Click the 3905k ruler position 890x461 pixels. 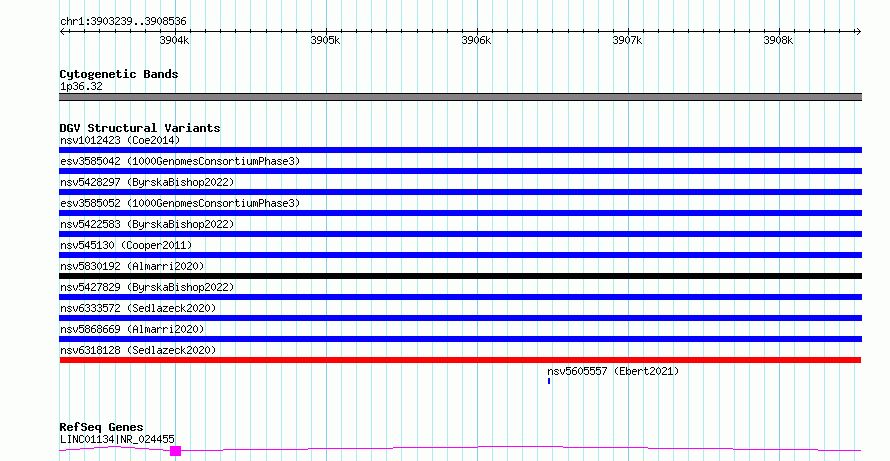[x=325, y=40]
